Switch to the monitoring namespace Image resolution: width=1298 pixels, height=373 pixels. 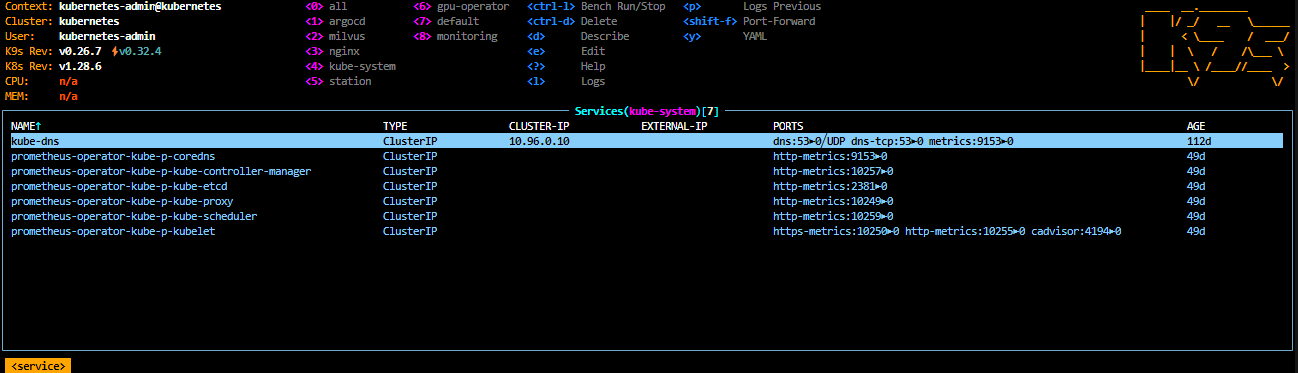click(x=455, y=36)
